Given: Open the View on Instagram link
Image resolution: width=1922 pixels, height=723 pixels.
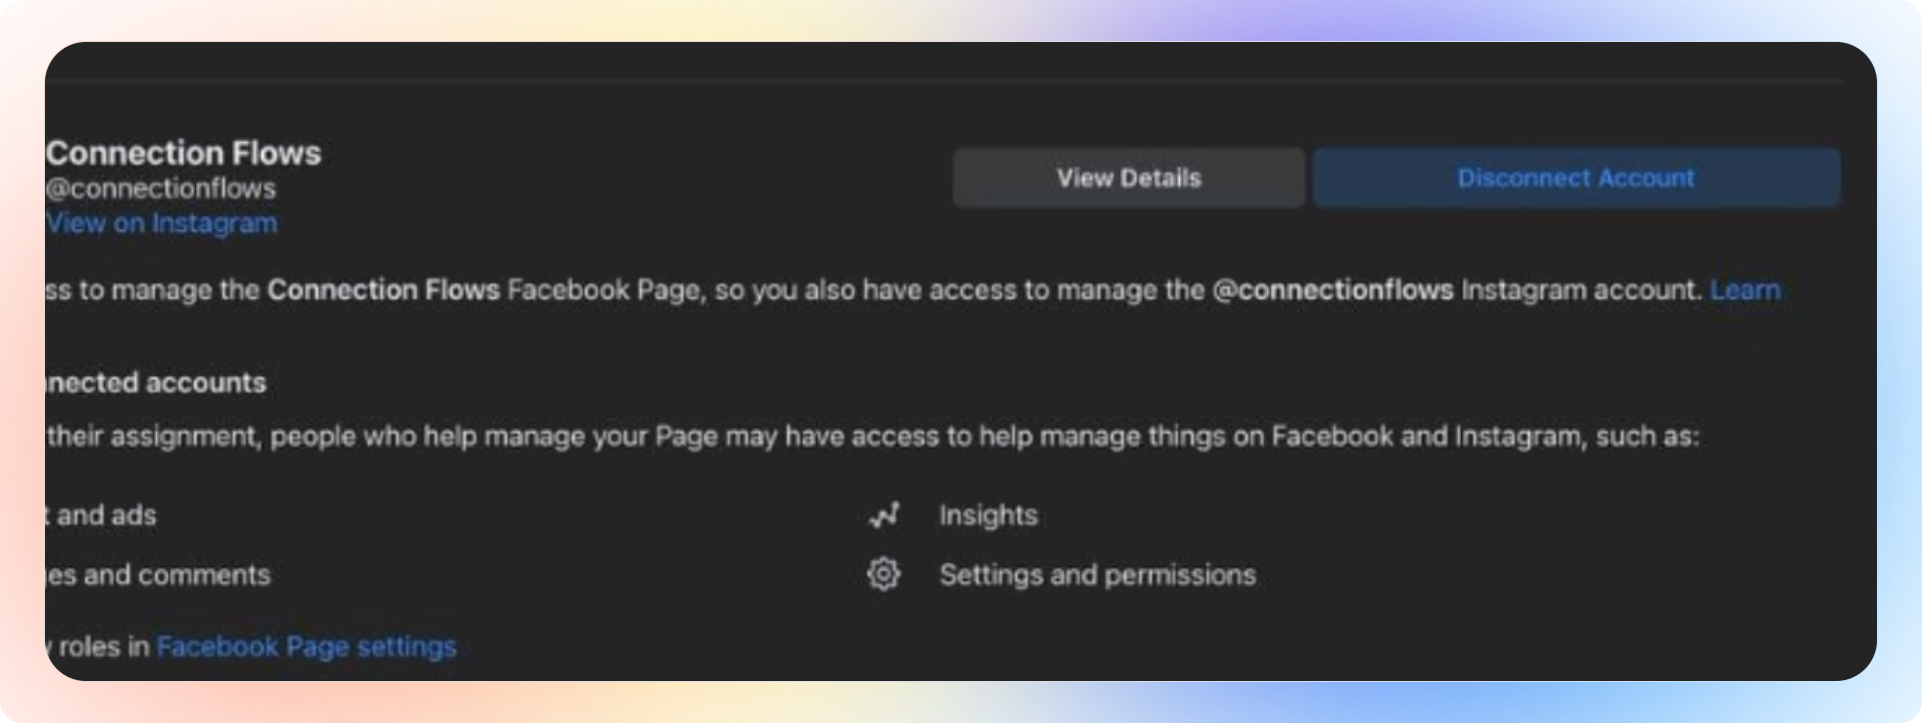Looking at the screenshot, I should click(x=162, y=223).
